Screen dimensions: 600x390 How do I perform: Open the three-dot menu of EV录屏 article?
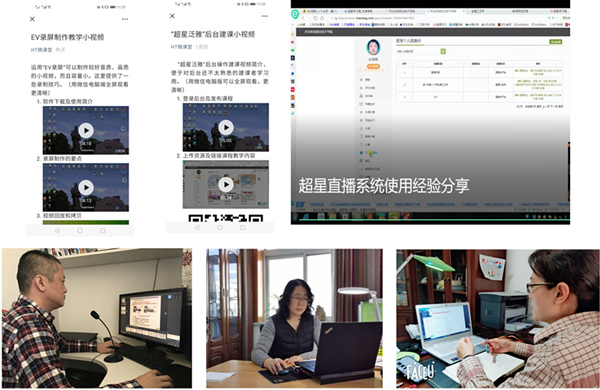click(125, 19)
